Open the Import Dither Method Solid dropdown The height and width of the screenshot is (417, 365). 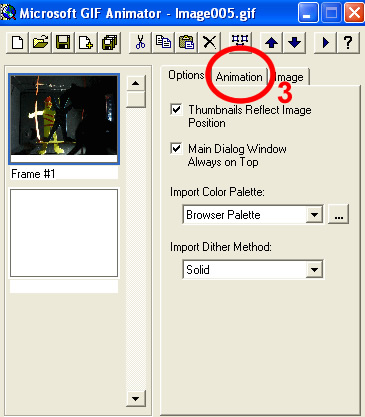[314, 269]
